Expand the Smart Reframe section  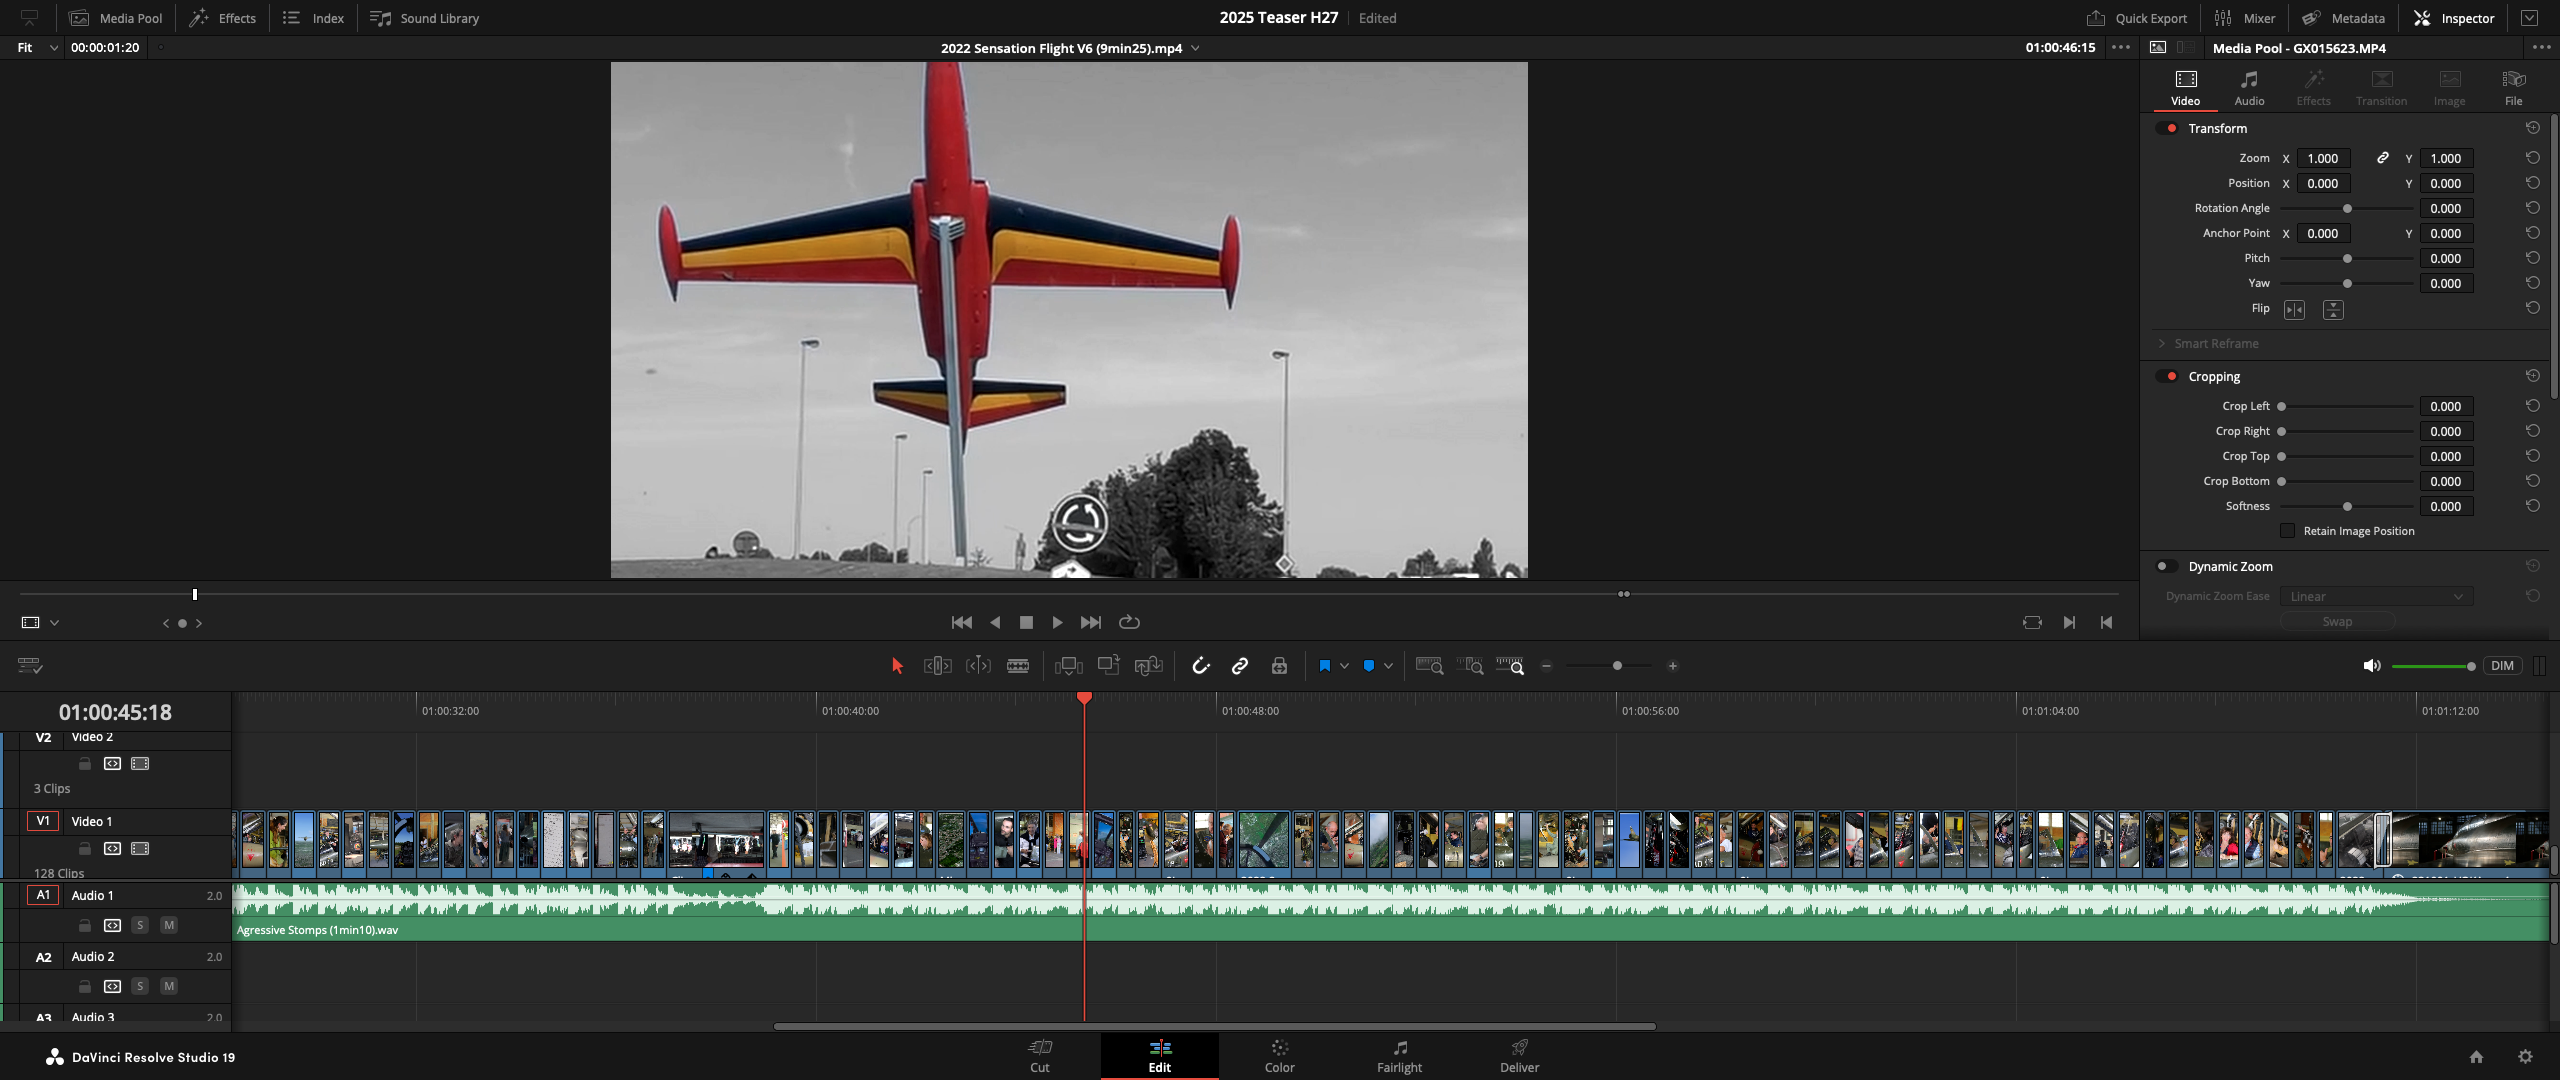(x=2162, y=344)
